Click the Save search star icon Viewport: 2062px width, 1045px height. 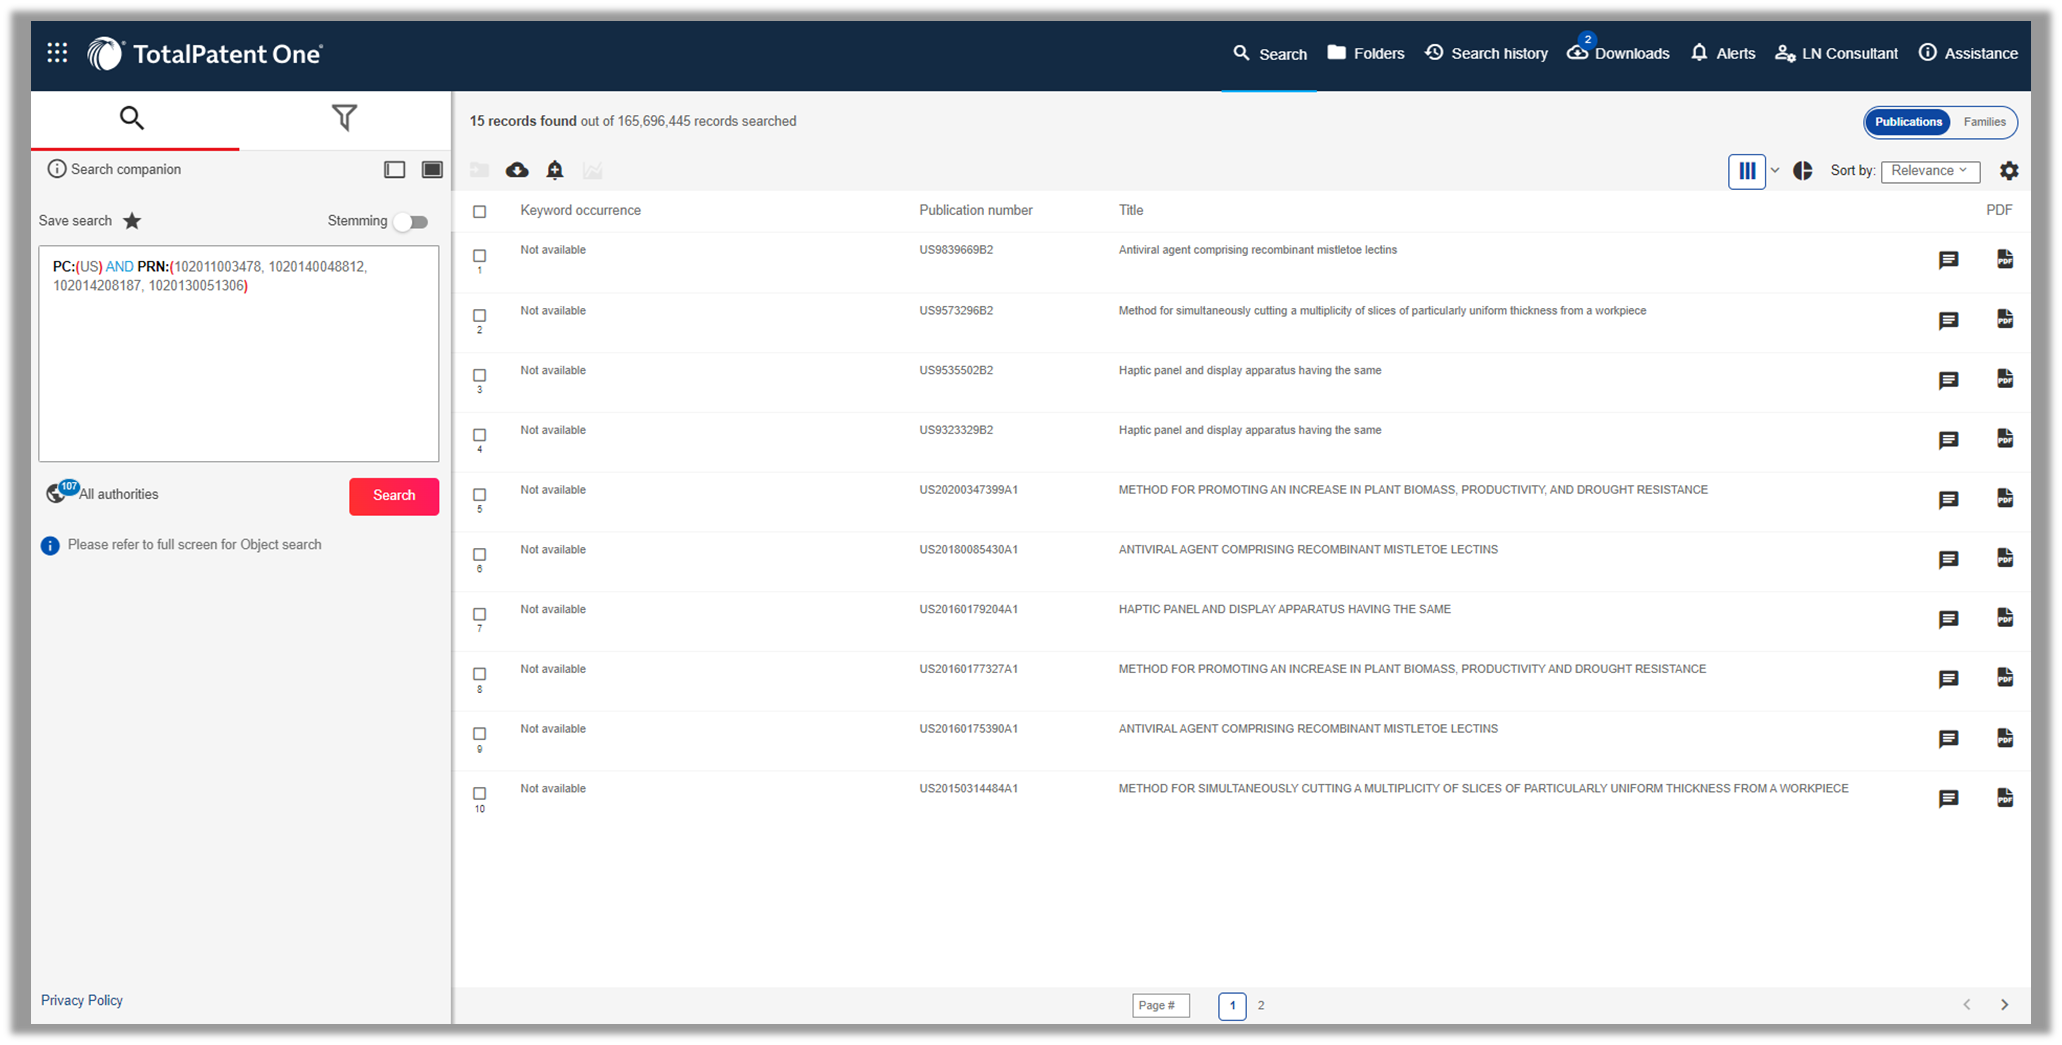coord(132,221)
